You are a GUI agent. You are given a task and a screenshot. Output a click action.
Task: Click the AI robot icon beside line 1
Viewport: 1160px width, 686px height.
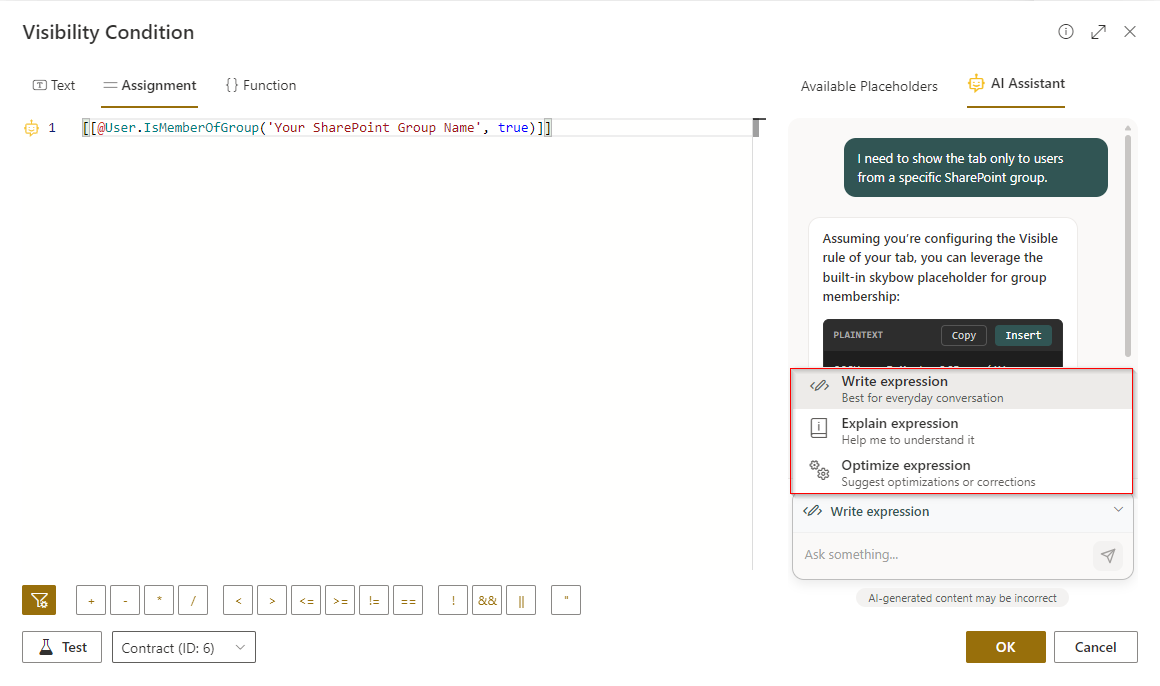pyautogui.click(x=31, y=128)
